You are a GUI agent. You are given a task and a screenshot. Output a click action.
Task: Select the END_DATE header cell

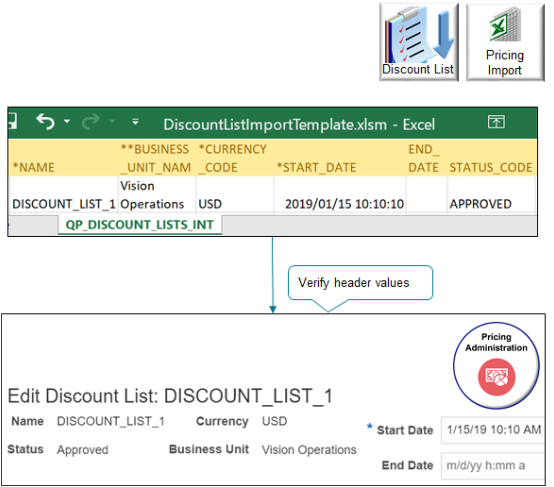click(x=427, y=158)
